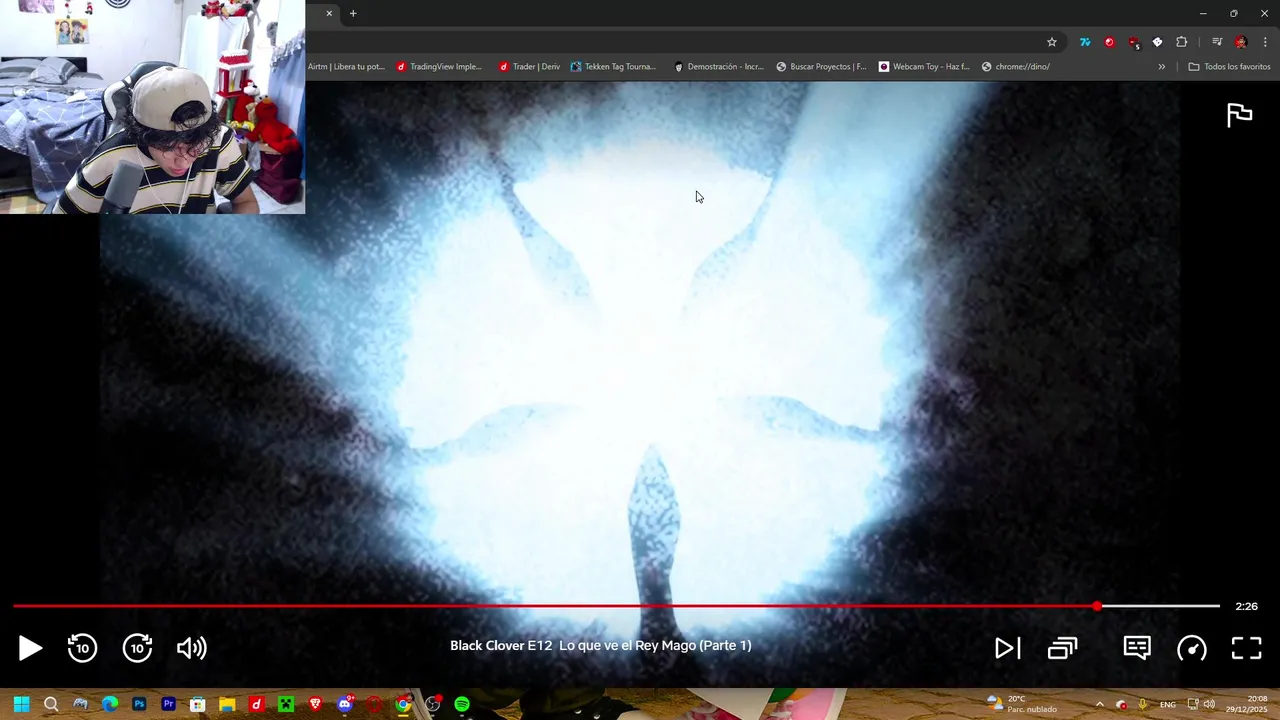Open the teal extension icon in toolbar
1280x720 pixels.
(x=1085, y=42)
